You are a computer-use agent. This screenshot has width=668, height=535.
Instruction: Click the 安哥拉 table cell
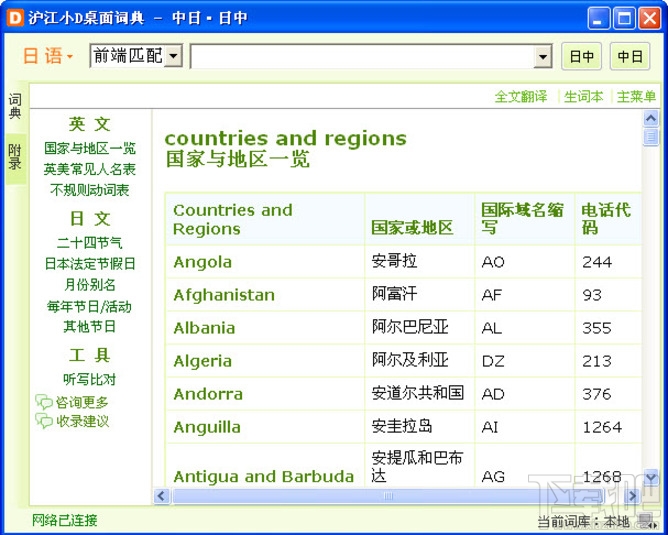point(394,261)
